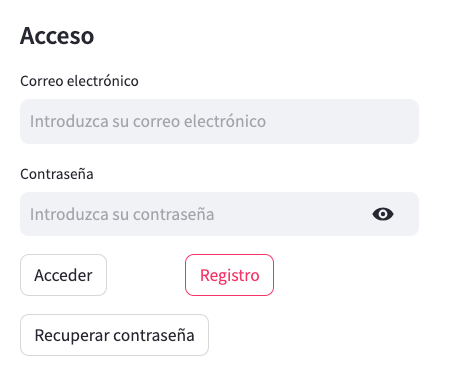Click placeholder 'Introduzca su contraseña'

click(122, 214)
